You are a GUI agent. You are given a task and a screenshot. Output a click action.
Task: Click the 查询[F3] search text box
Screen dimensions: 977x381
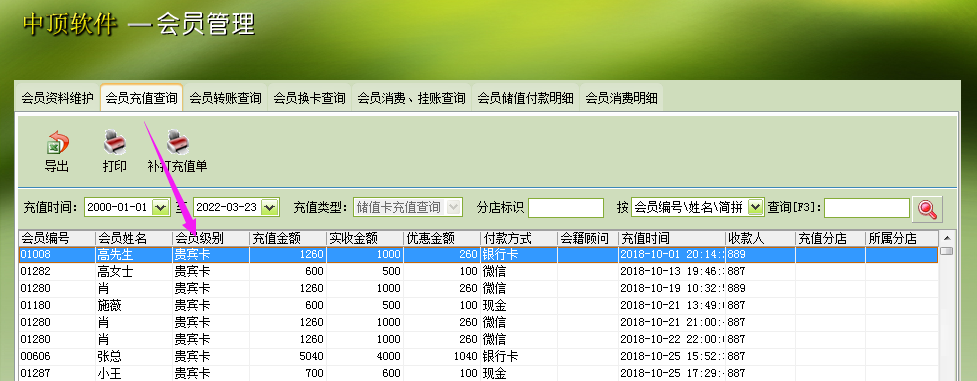(867, 208)
